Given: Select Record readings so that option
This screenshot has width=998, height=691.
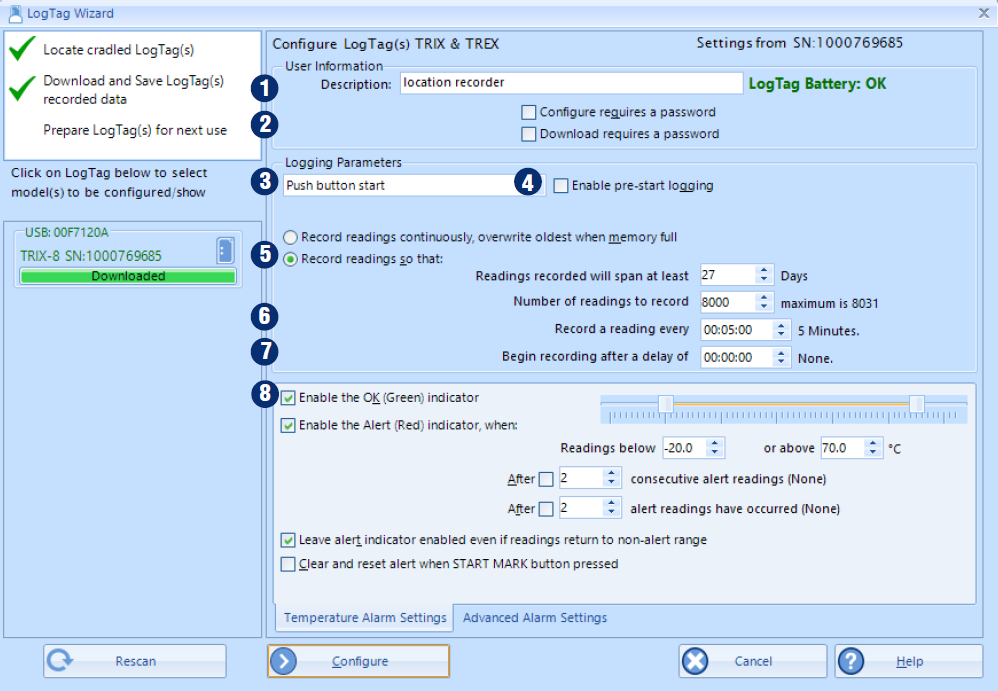Looking at the screenshot, I should (x=290, y=259).
